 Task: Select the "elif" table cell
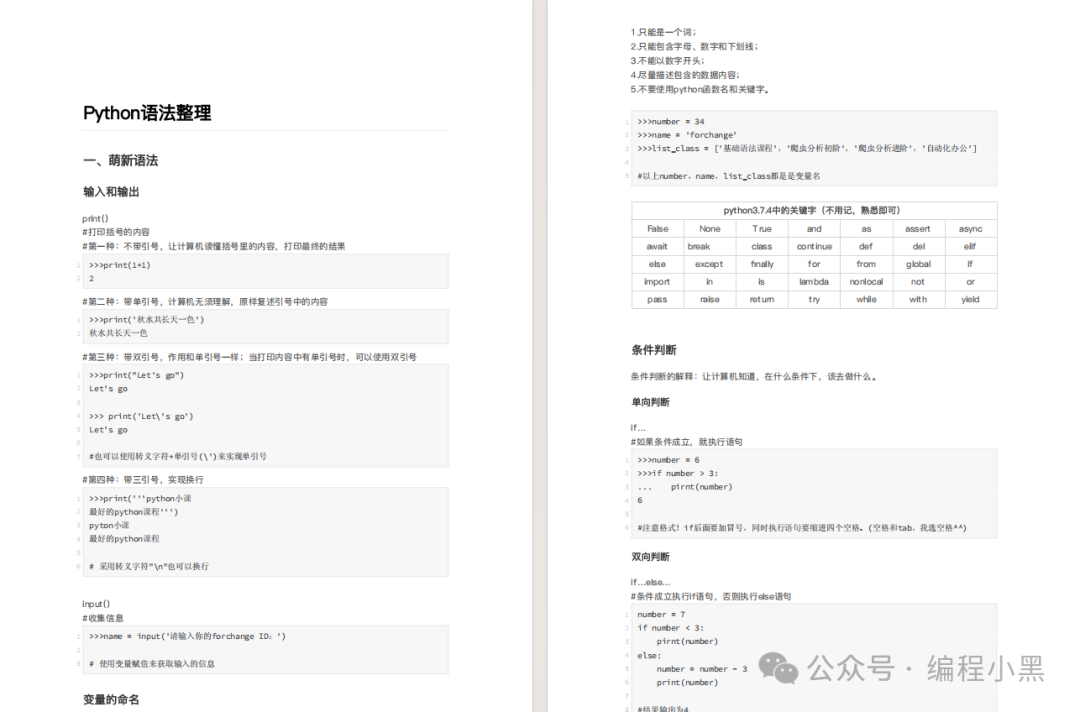pos(970,247)
